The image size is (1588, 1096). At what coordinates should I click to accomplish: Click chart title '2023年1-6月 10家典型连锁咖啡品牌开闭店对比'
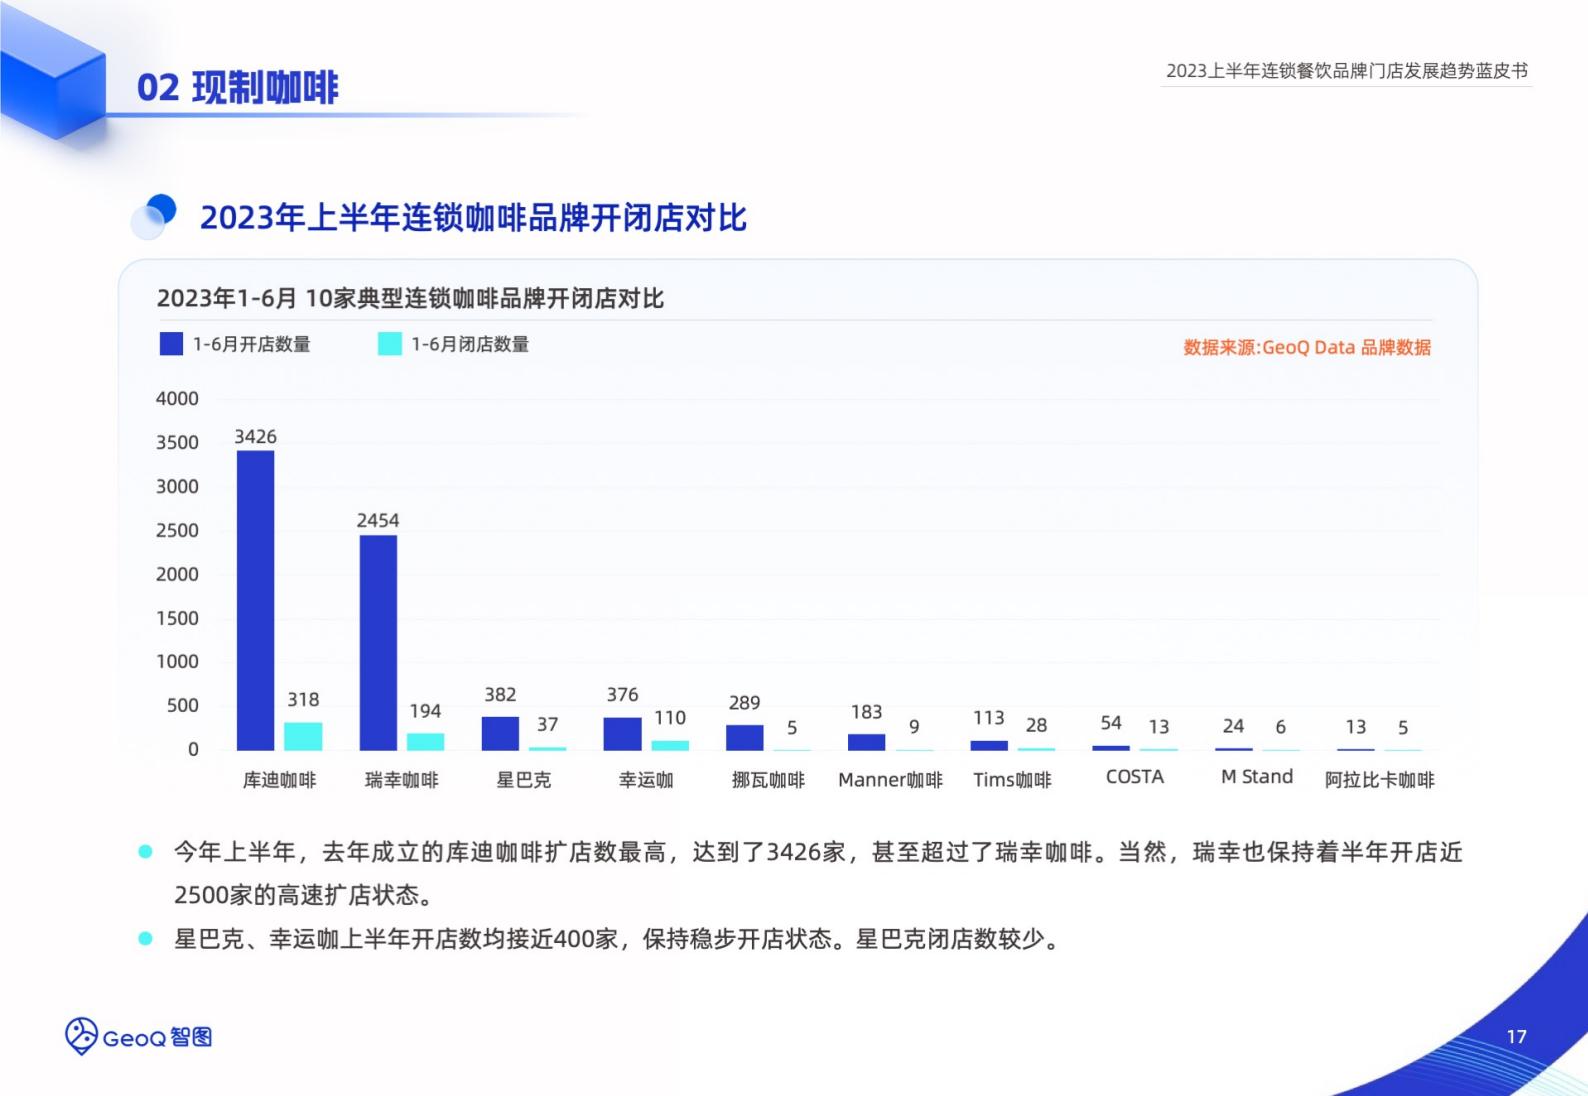coord(410,298)
